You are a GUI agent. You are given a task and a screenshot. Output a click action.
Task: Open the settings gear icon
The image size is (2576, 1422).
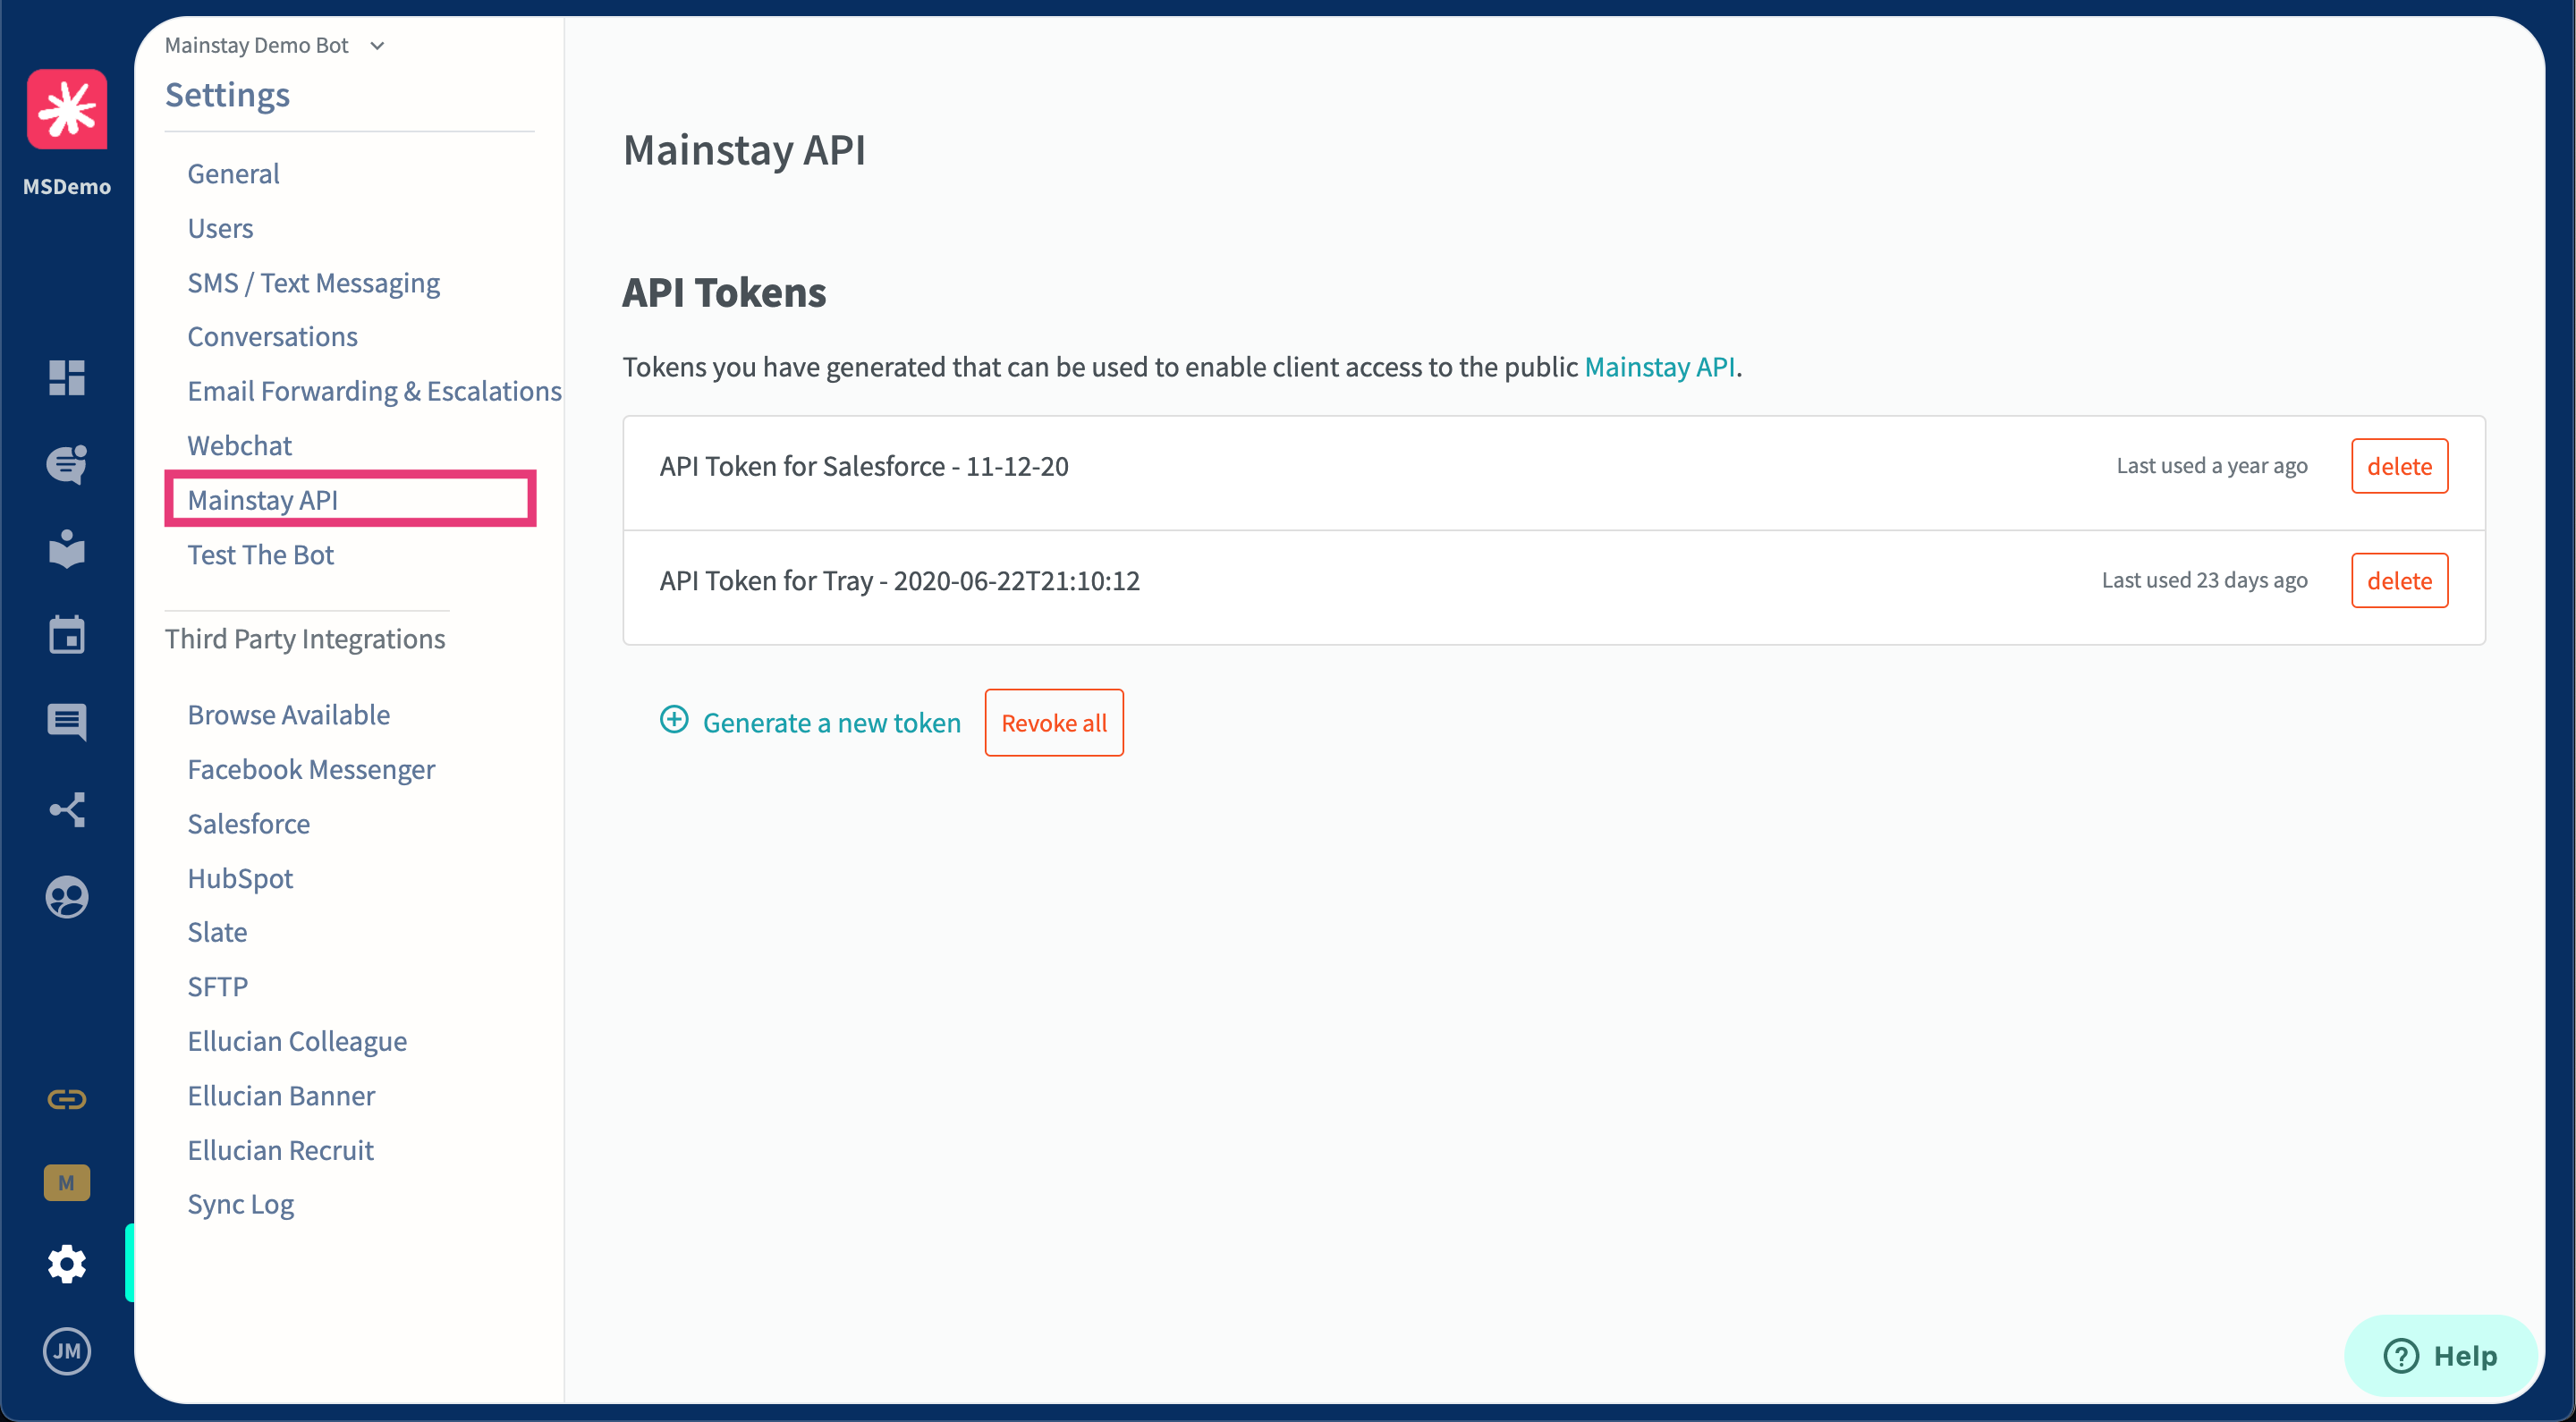pyautogui.click(x=67, y=1264)
